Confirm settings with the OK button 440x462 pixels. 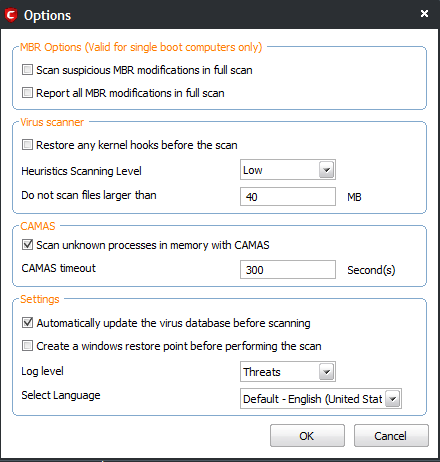point(307,436)
